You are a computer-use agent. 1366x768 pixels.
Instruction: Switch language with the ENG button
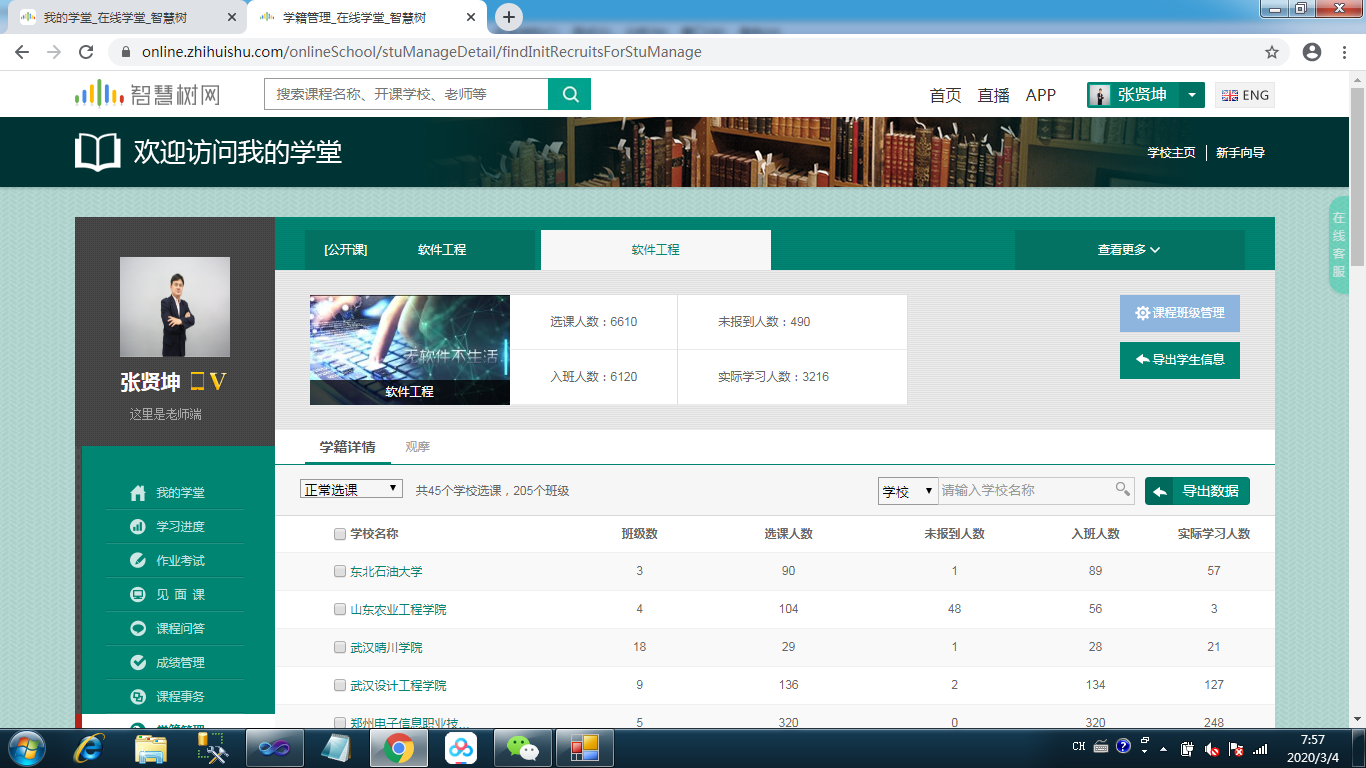(1245, 95)
